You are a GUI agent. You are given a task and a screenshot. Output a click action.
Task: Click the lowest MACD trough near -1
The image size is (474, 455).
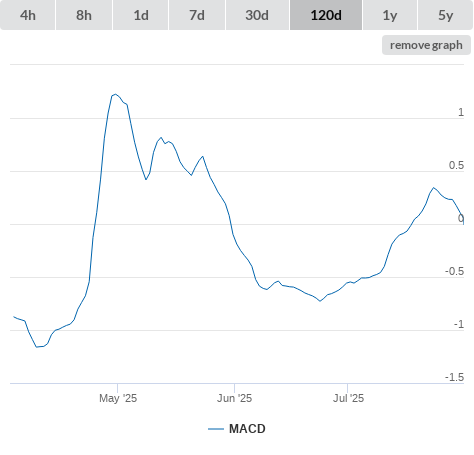37,347
